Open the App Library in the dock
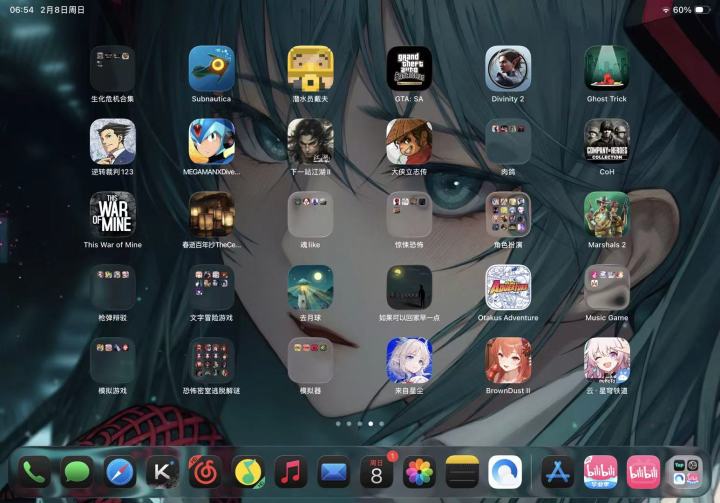 click(686, 472)
